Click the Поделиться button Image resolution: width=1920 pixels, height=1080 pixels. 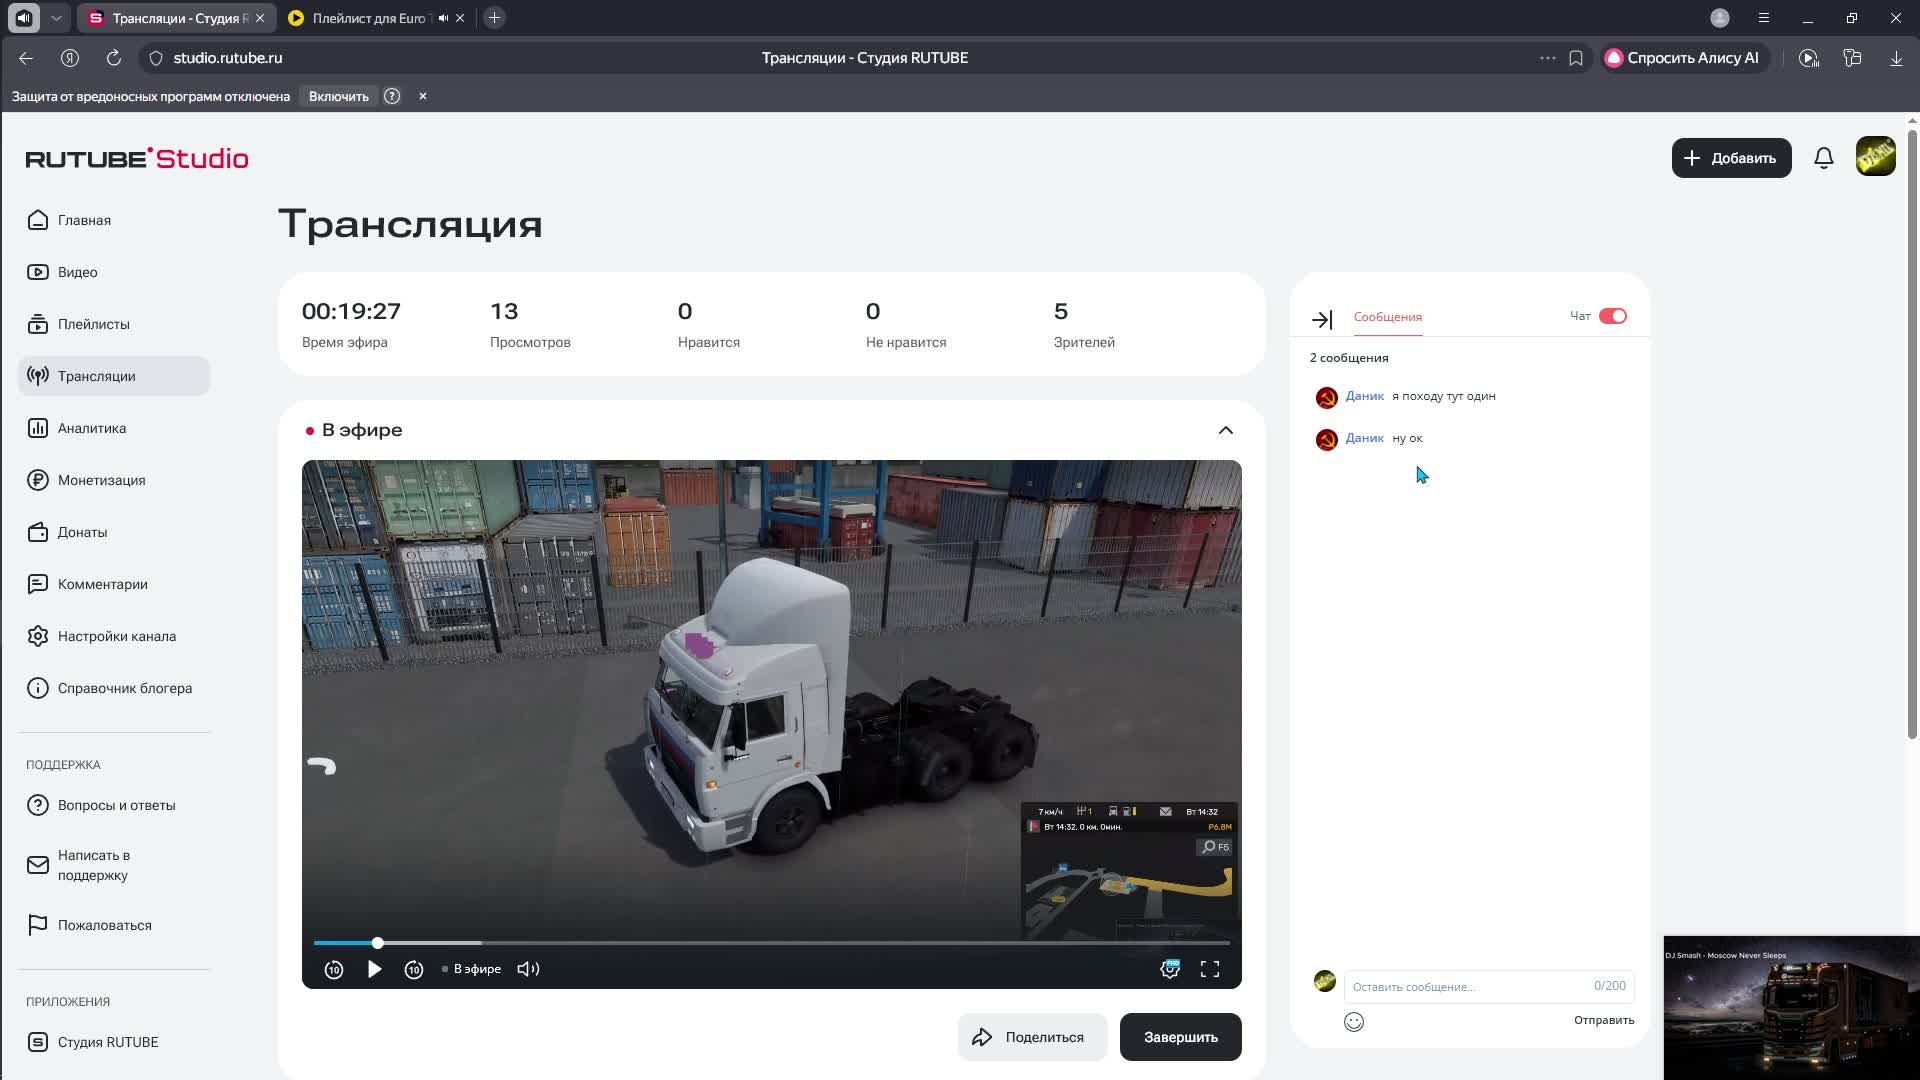point(1032,1036)
